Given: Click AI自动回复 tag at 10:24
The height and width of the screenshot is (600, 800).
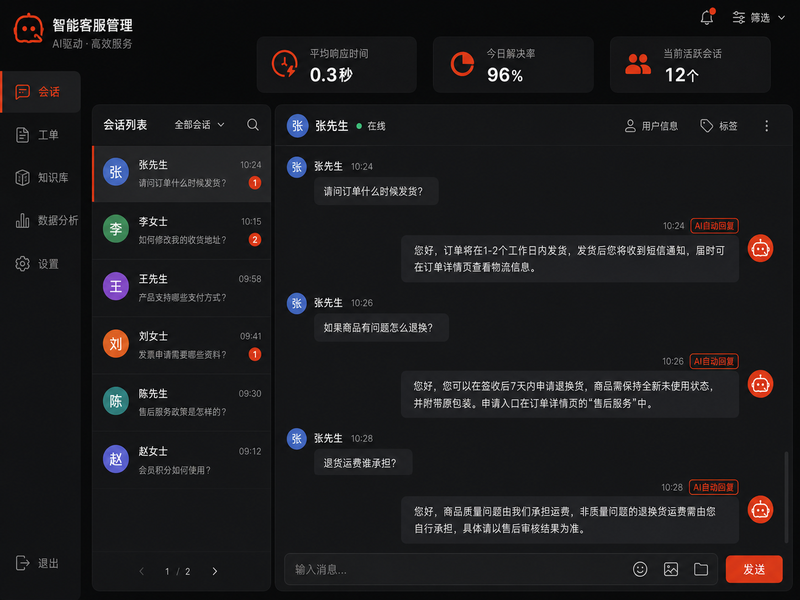Looking at the screenshot, I should (714, 226).
